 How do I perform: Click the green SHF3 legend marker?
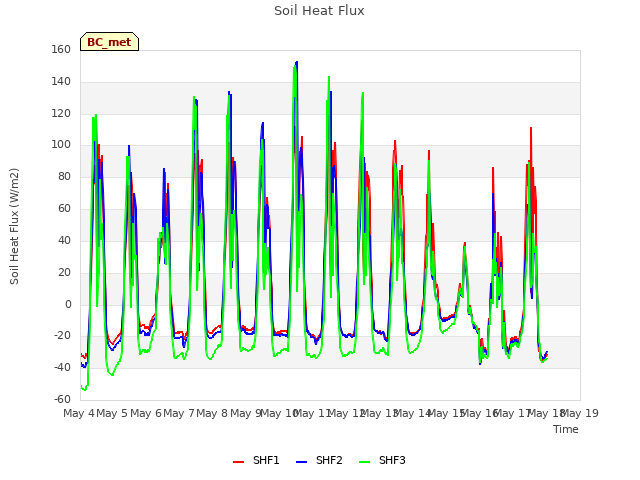(x=364, y=462)
